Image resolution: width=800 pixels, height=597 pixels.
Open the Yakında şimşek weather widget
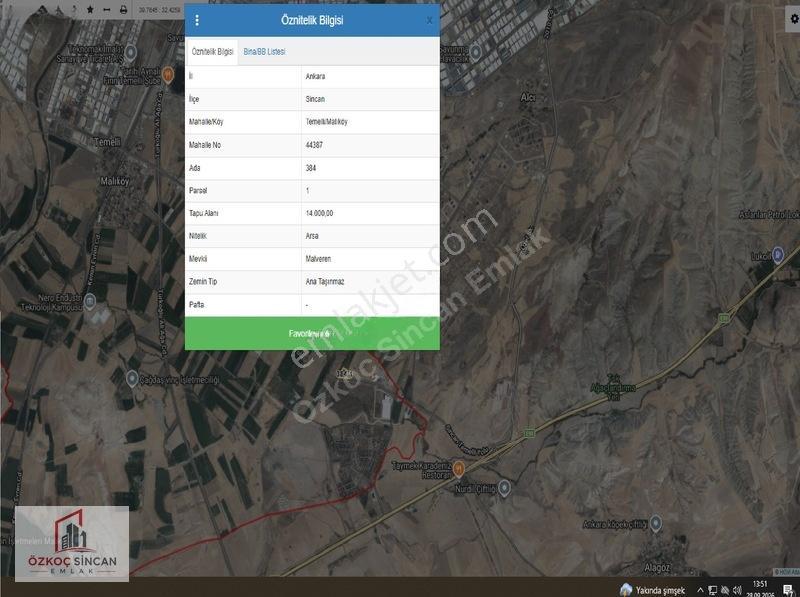coord(652,590)
